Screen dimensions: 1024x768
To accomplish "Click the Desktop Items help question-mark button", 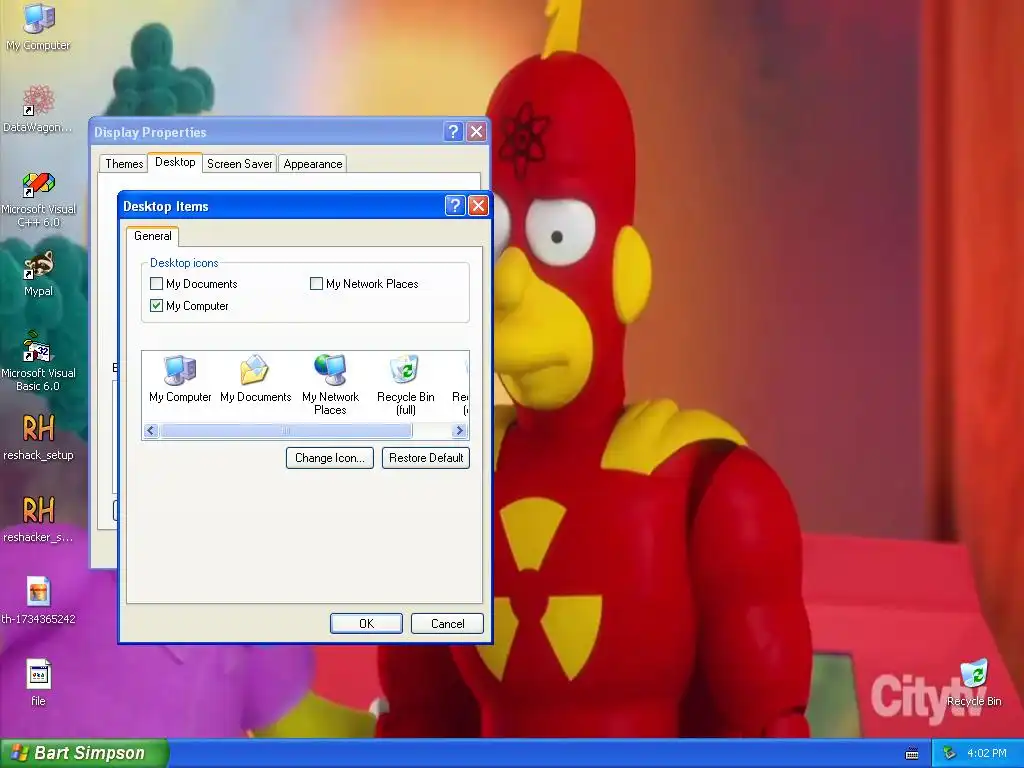I will tap(455, 206).
